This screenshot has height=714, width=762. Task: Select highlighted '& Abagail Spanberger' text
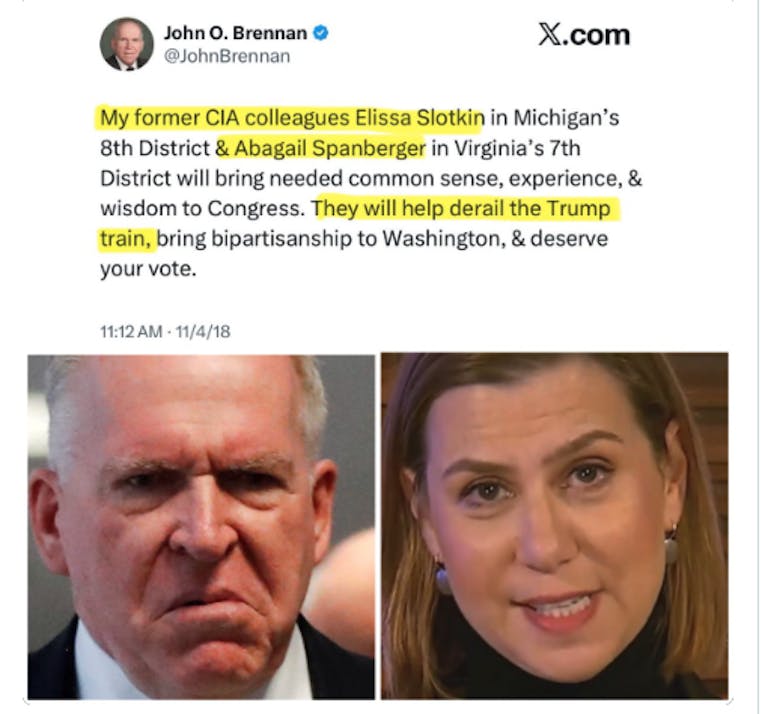[x=321, y=148]
